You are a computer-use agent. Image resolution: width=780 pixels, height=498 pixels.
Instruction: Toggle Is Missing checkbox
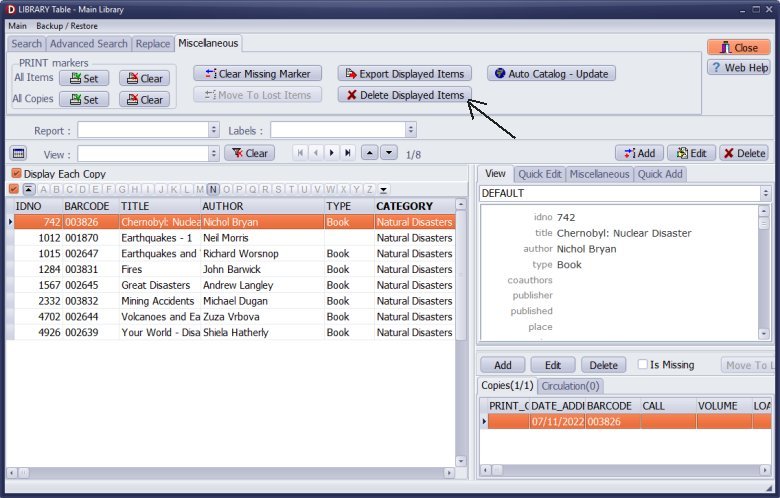[643, 364]
